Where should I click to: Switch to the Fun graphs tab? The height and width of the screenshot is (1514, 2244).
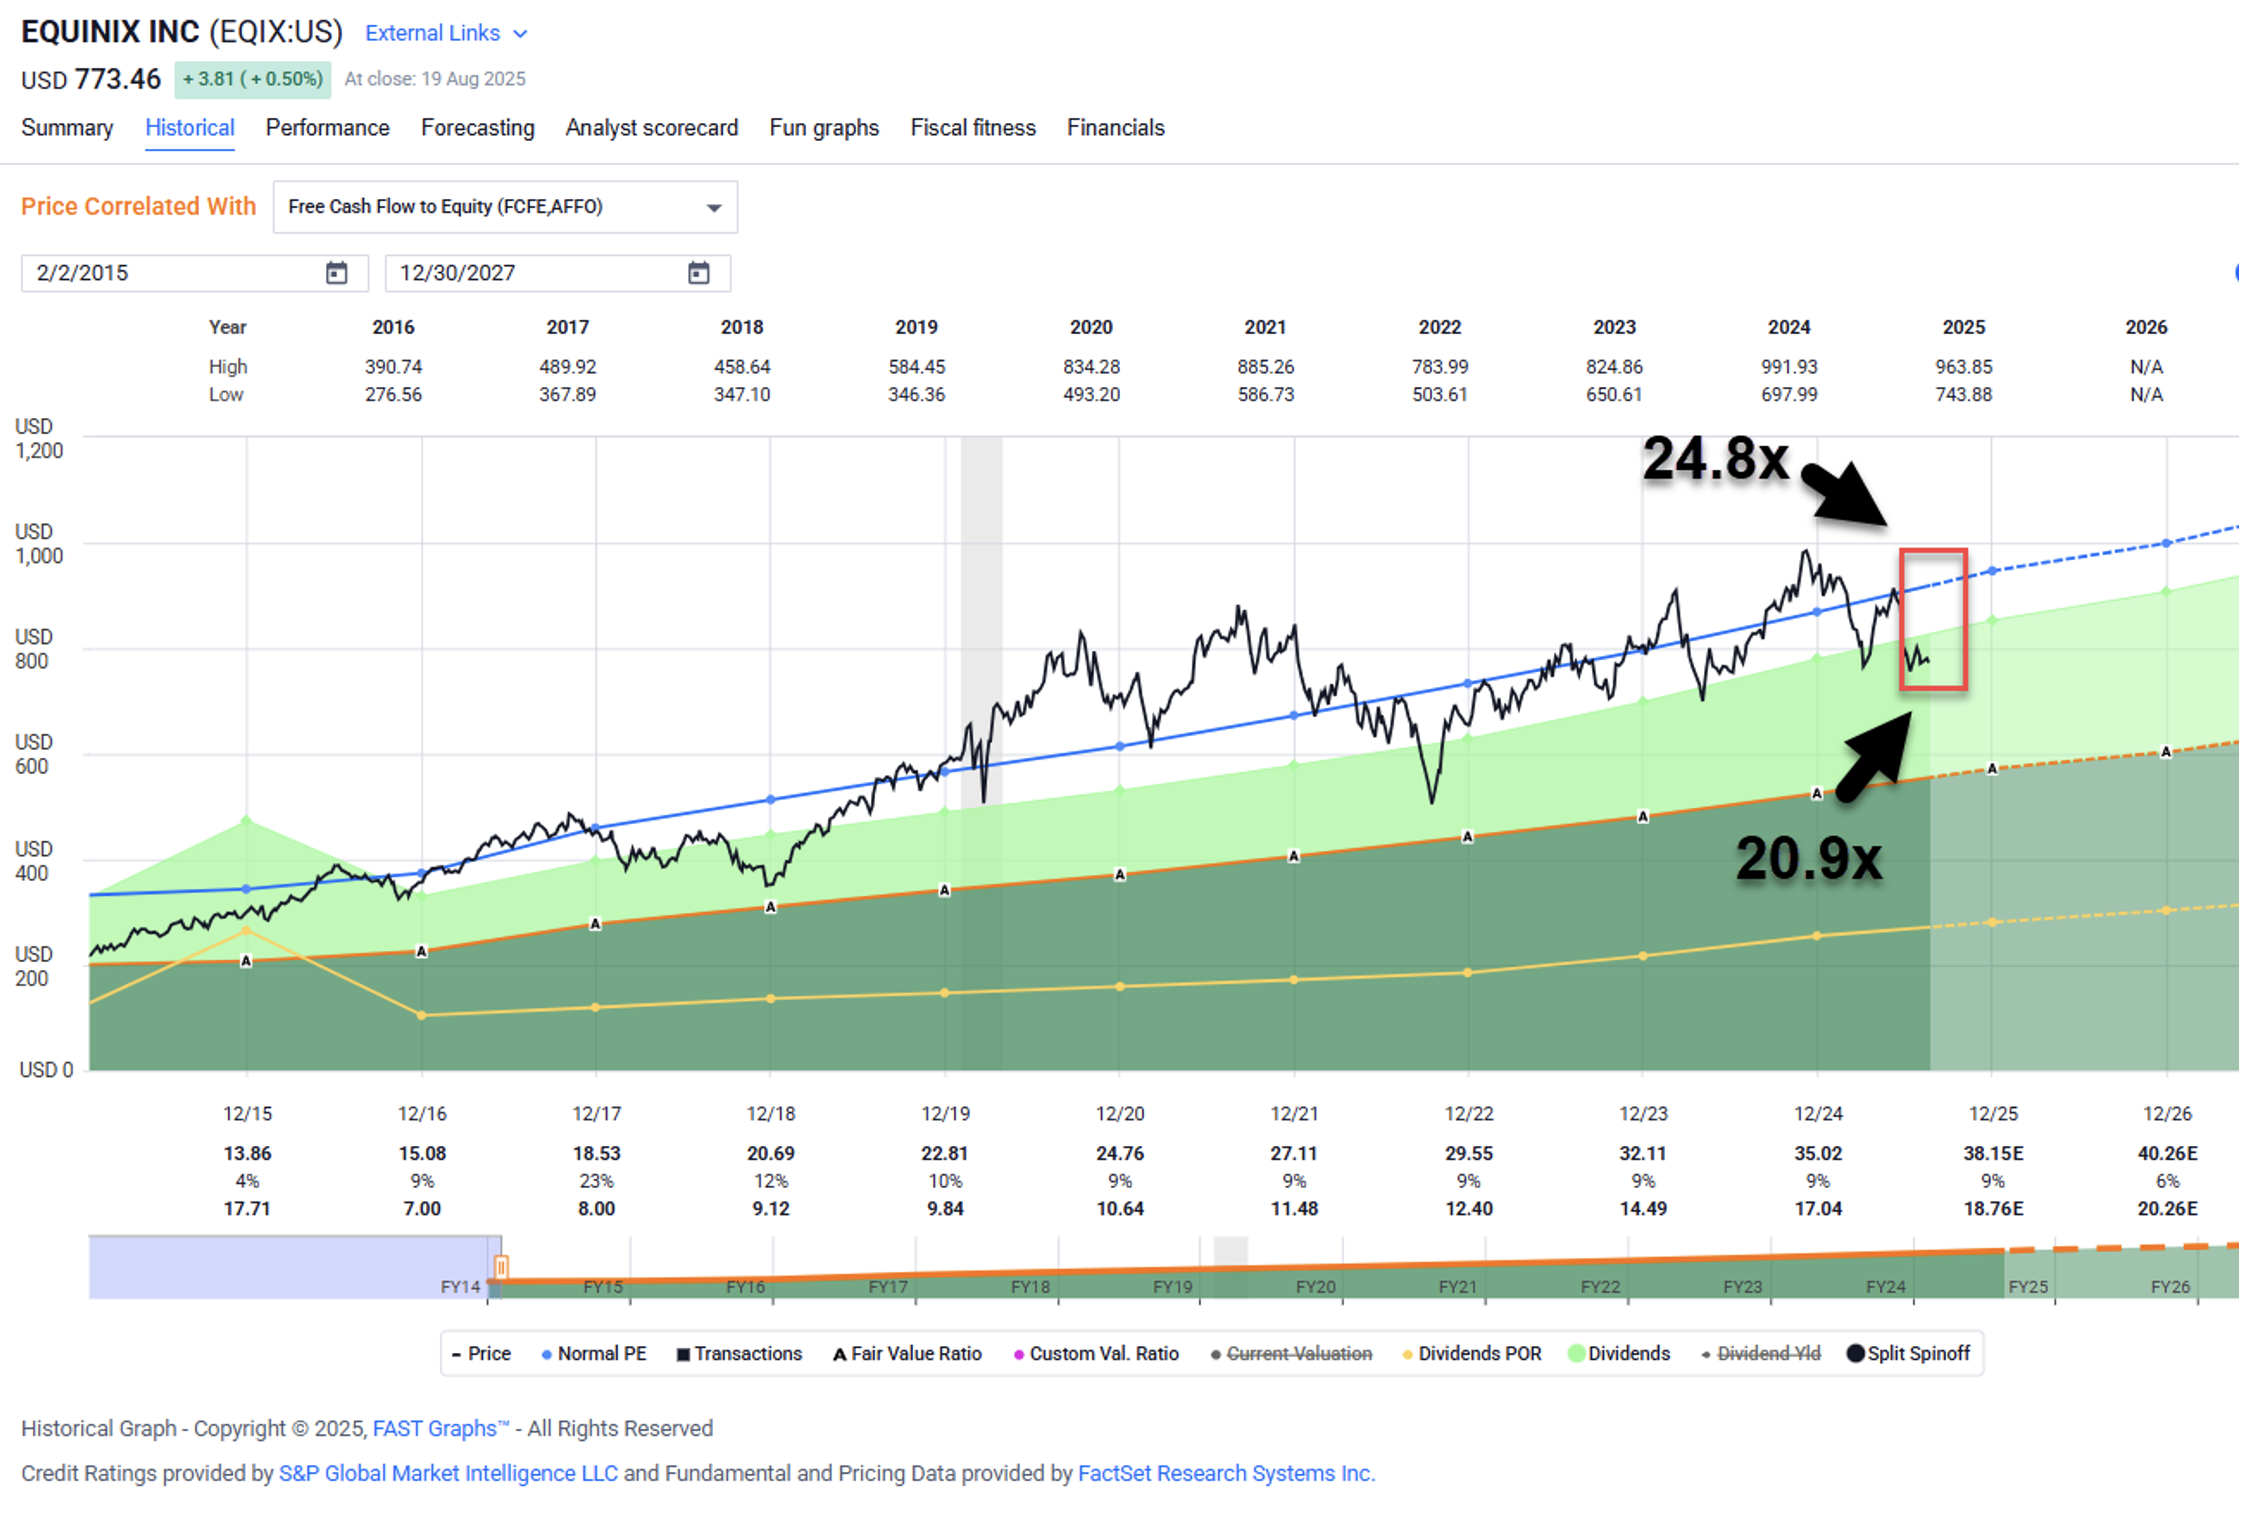click(x=824, y=128)
